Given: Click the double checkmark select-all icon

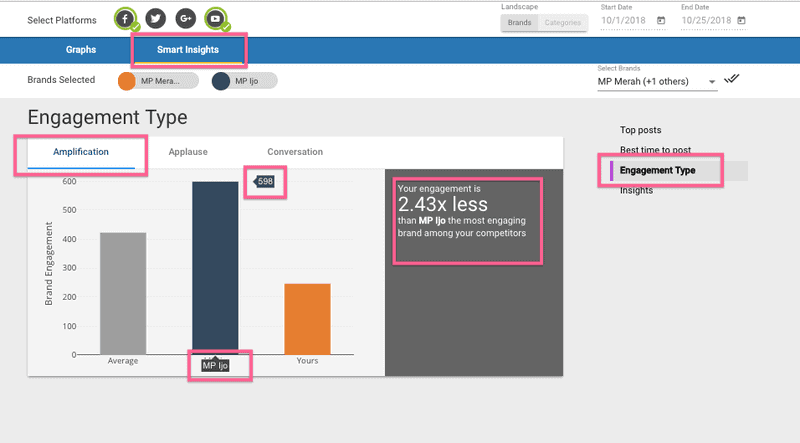Looking at the screenshot, I should (732, 80).
